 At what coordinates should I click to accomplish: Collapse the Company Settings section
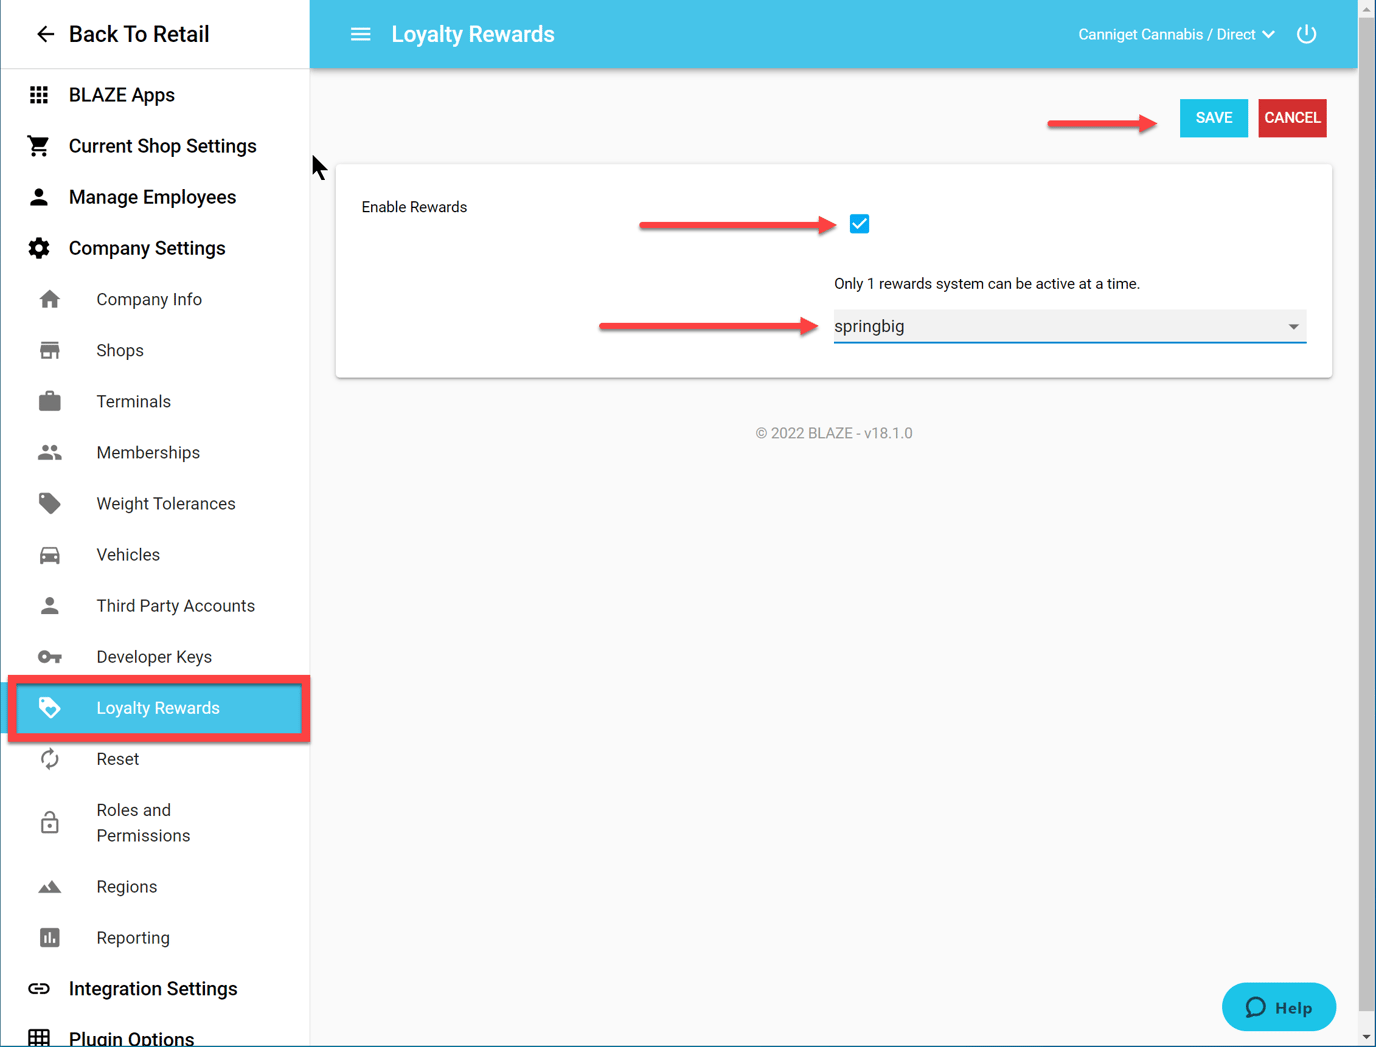point(147,248)
